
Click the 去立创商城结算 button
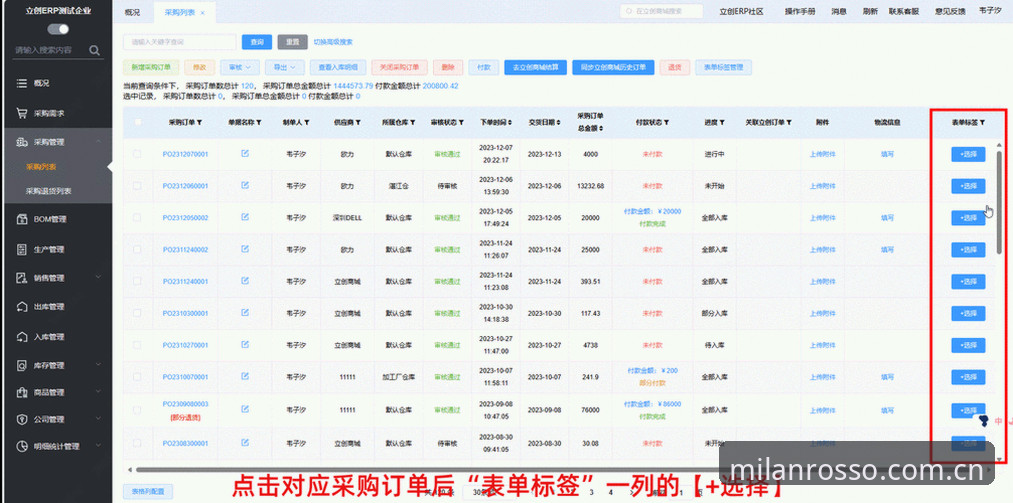click(536, 67)
